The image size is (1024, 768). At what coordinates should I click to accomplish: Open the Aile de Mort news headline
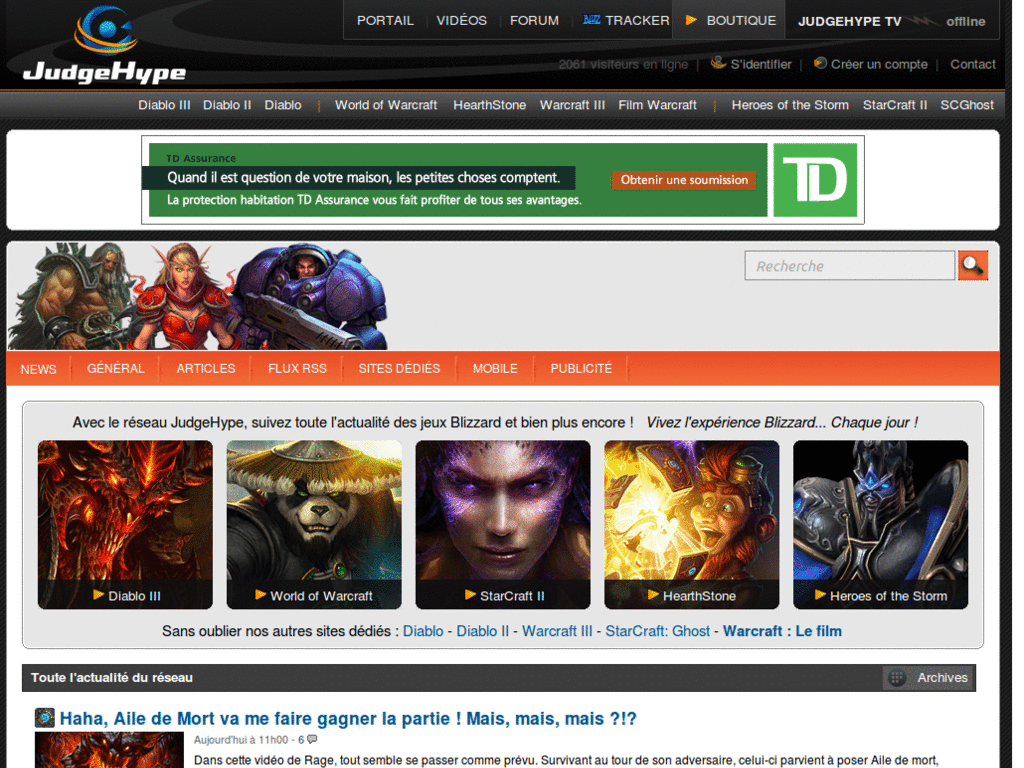coord(347,718)
